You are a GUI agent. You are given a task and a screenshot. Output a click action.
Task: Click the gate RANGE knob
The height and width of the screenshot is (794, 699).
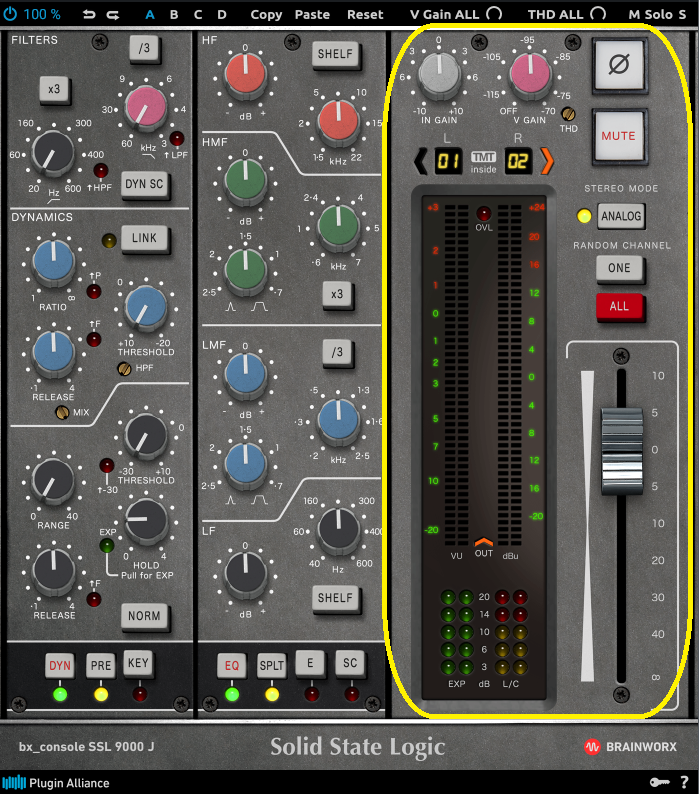pyautogui.click(x=53, y=481)
